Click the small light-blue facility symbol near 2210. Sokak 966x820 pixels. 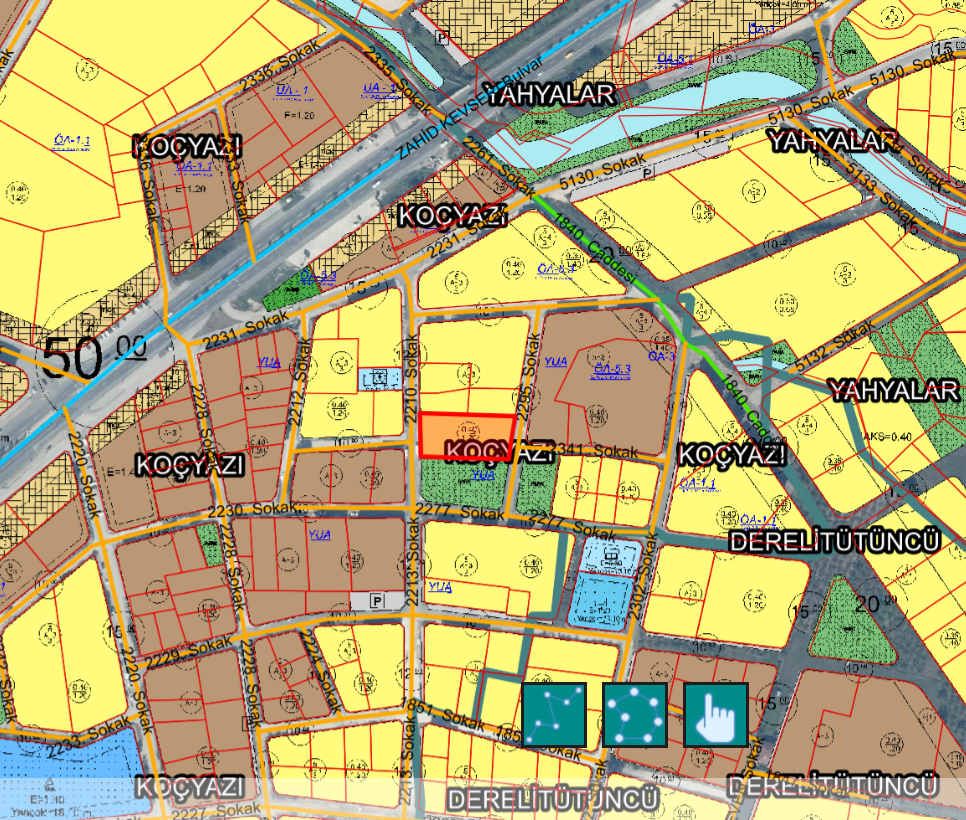(x=375, y=379)
